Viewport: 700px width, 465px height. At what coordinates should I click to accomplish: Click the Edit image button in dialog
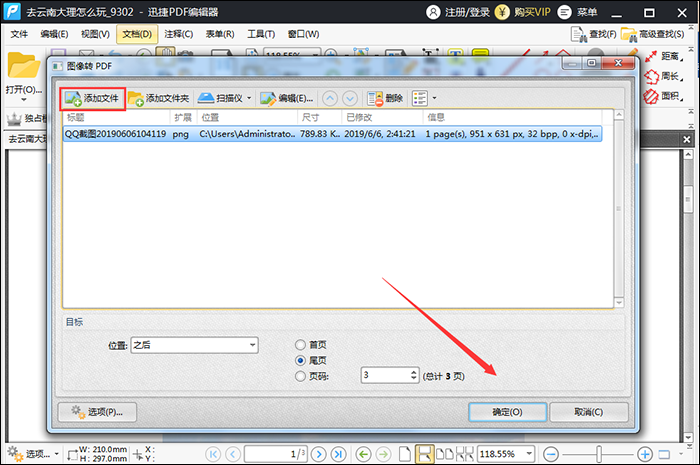click(287, 99)
